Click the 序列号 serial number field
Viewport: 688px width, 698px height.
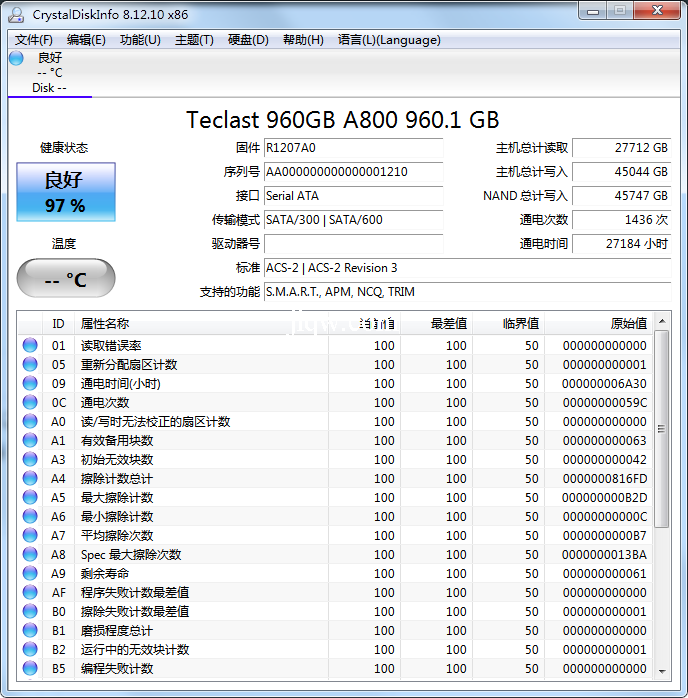[353, 172]
